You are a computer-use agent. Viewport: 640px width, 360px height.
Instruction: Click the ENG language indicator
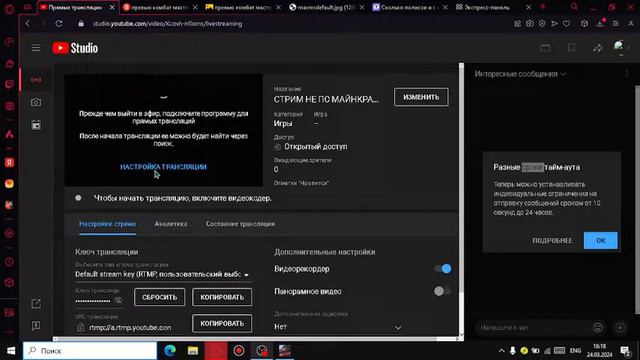(x=576, y=351)
